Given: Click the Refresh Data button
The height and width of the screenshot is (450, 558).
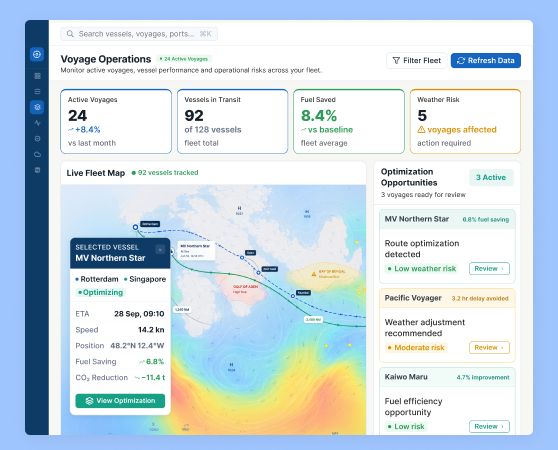Looking at the screenshot, I should (x=486, y=60).
